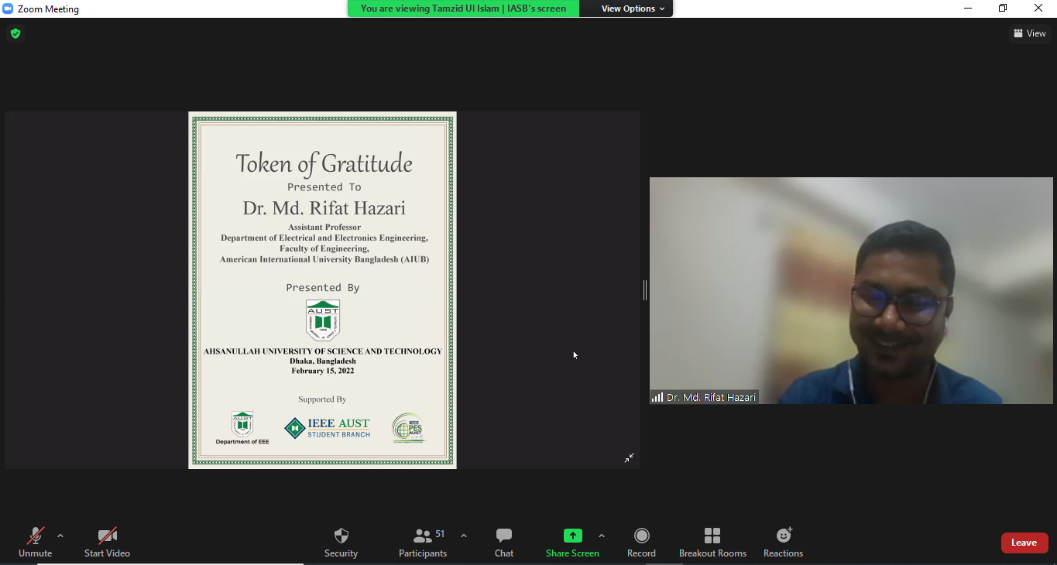Unmute the microphone
1057x565 pixels.
pyautogui.click(x=35, y=542)
